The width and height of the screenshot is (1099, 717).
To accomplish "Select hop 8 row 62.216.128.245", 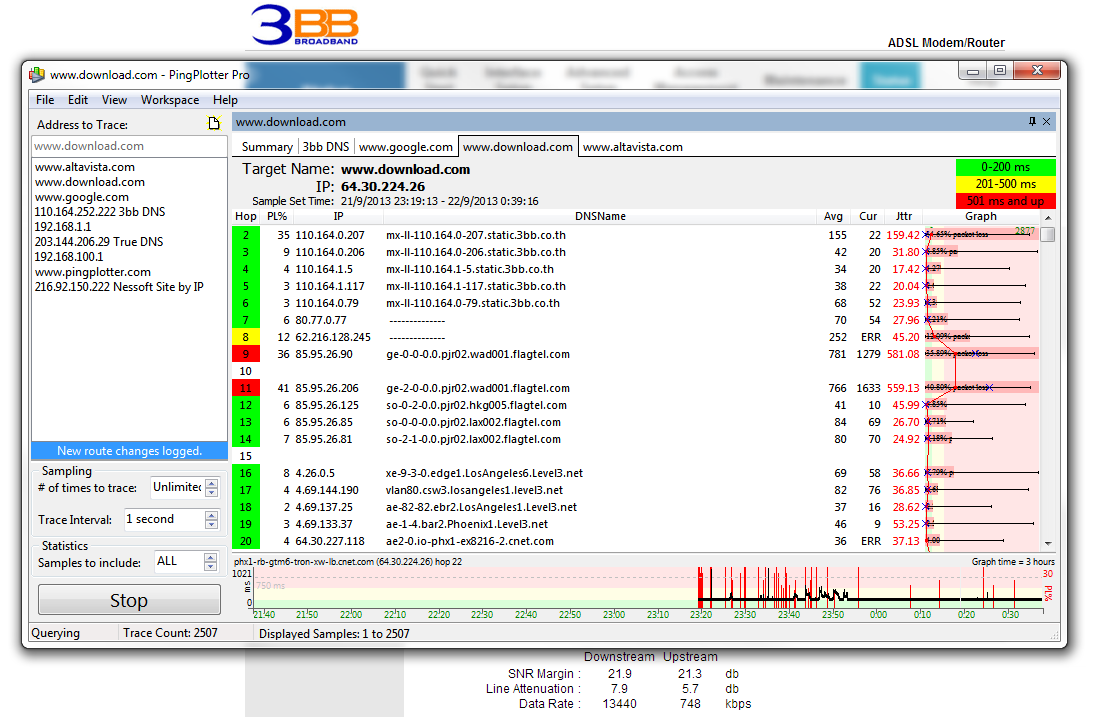I will coord(635,337).
